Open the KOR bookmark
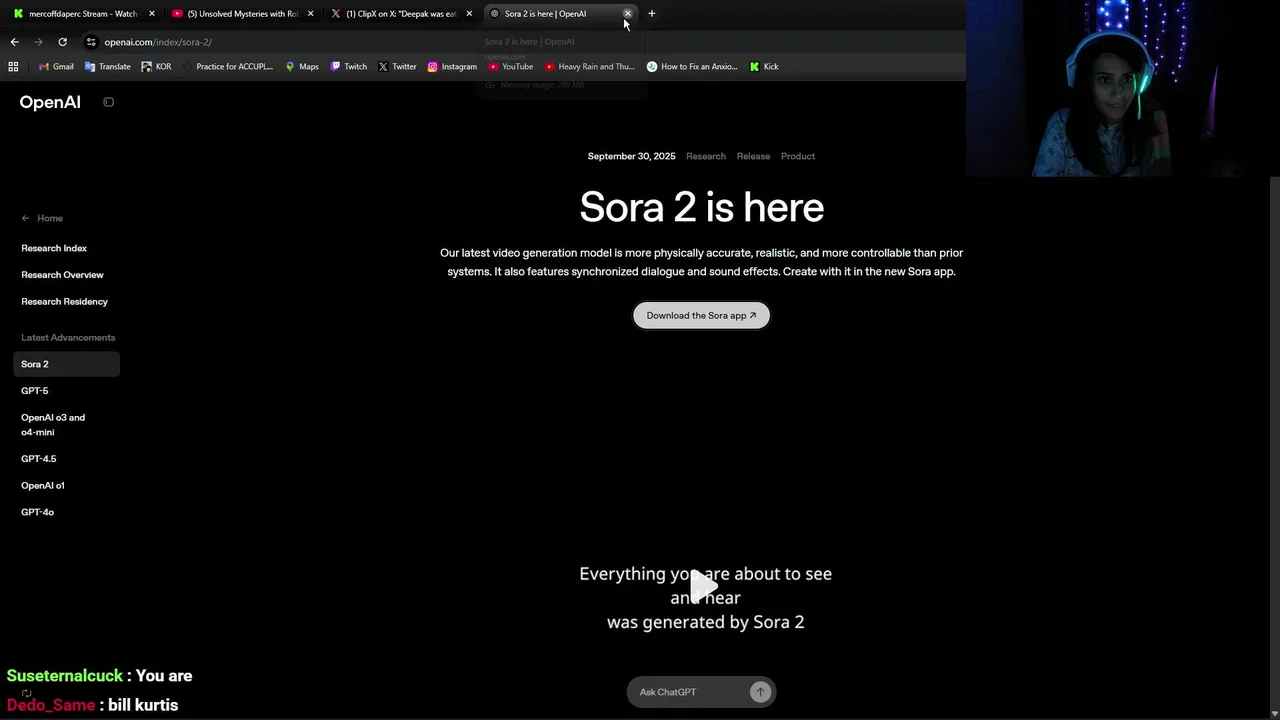The width and height of the screenshot is (1280, 720). click(x=156, y=67)
